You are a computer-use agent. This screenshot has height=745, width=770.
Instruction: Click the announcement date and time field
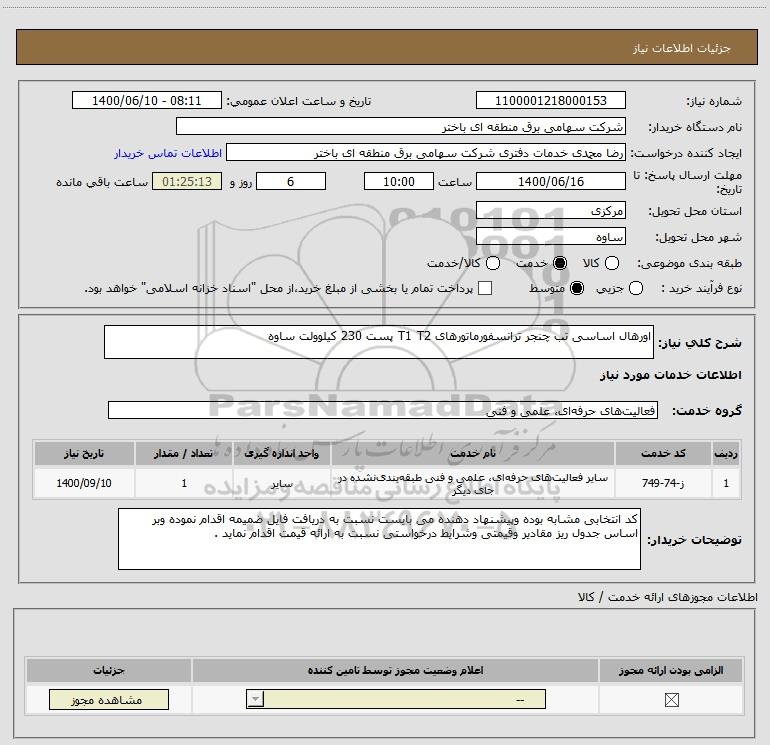147,100
